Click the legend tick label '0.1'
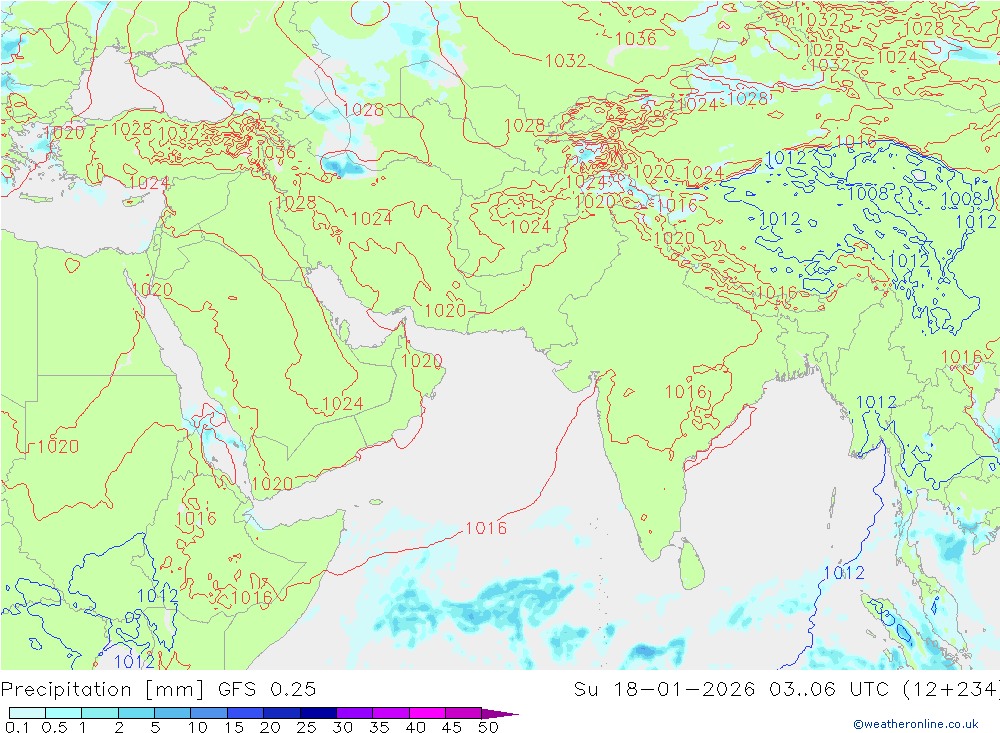This screenshot has height=733, width=1000. (x=17, y=727)
